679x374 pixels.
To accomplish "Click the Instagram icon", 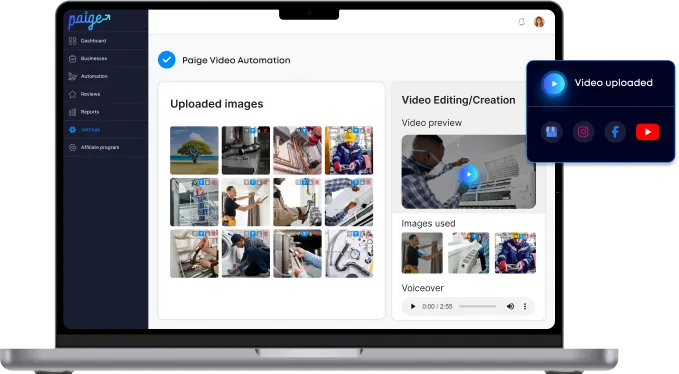I will (x=583, y=132).
